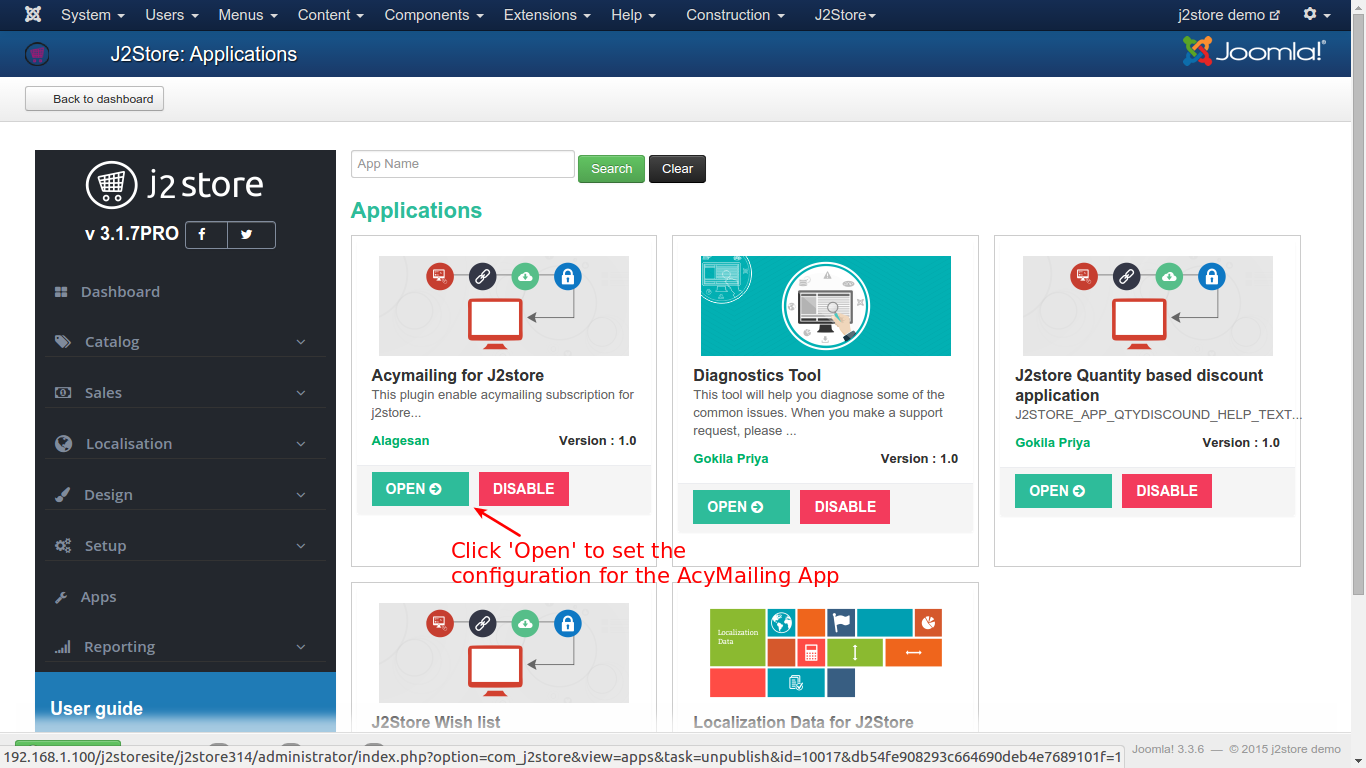Image resolution: width=1366 pixels, height=768 pixels.
Task: Click the Design brush icon
Action: click(x=63, y=495)
